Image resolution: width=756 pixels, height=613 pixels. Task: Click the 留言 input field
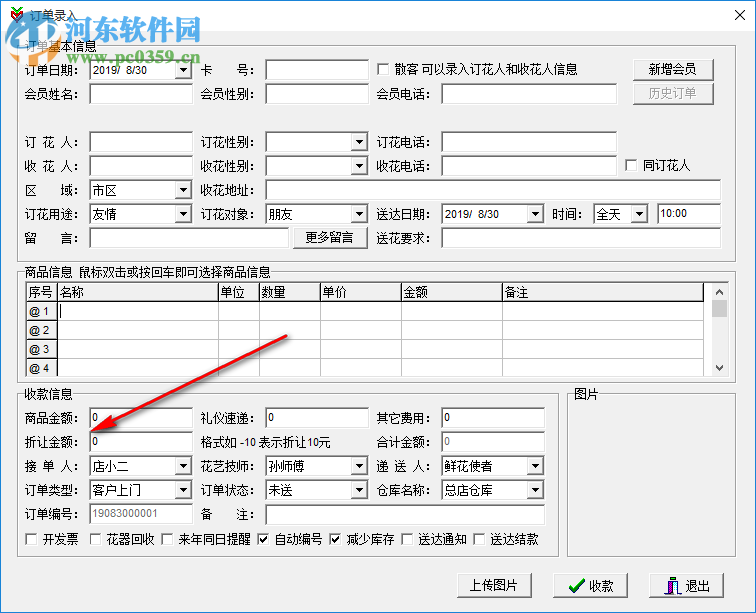pyautogui.click(x=189, y=238)
